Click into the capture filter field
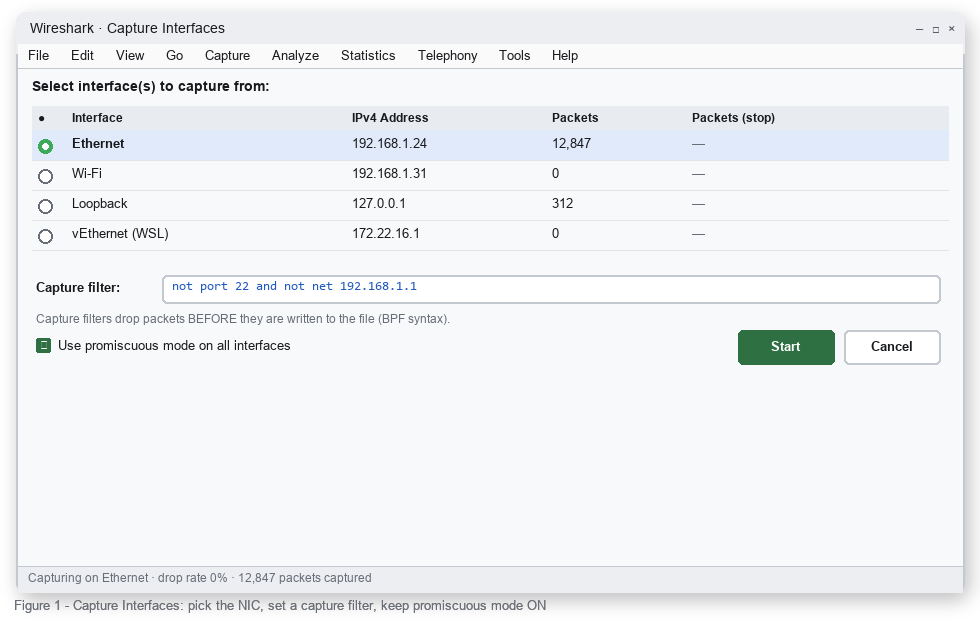 pos(551,289)
